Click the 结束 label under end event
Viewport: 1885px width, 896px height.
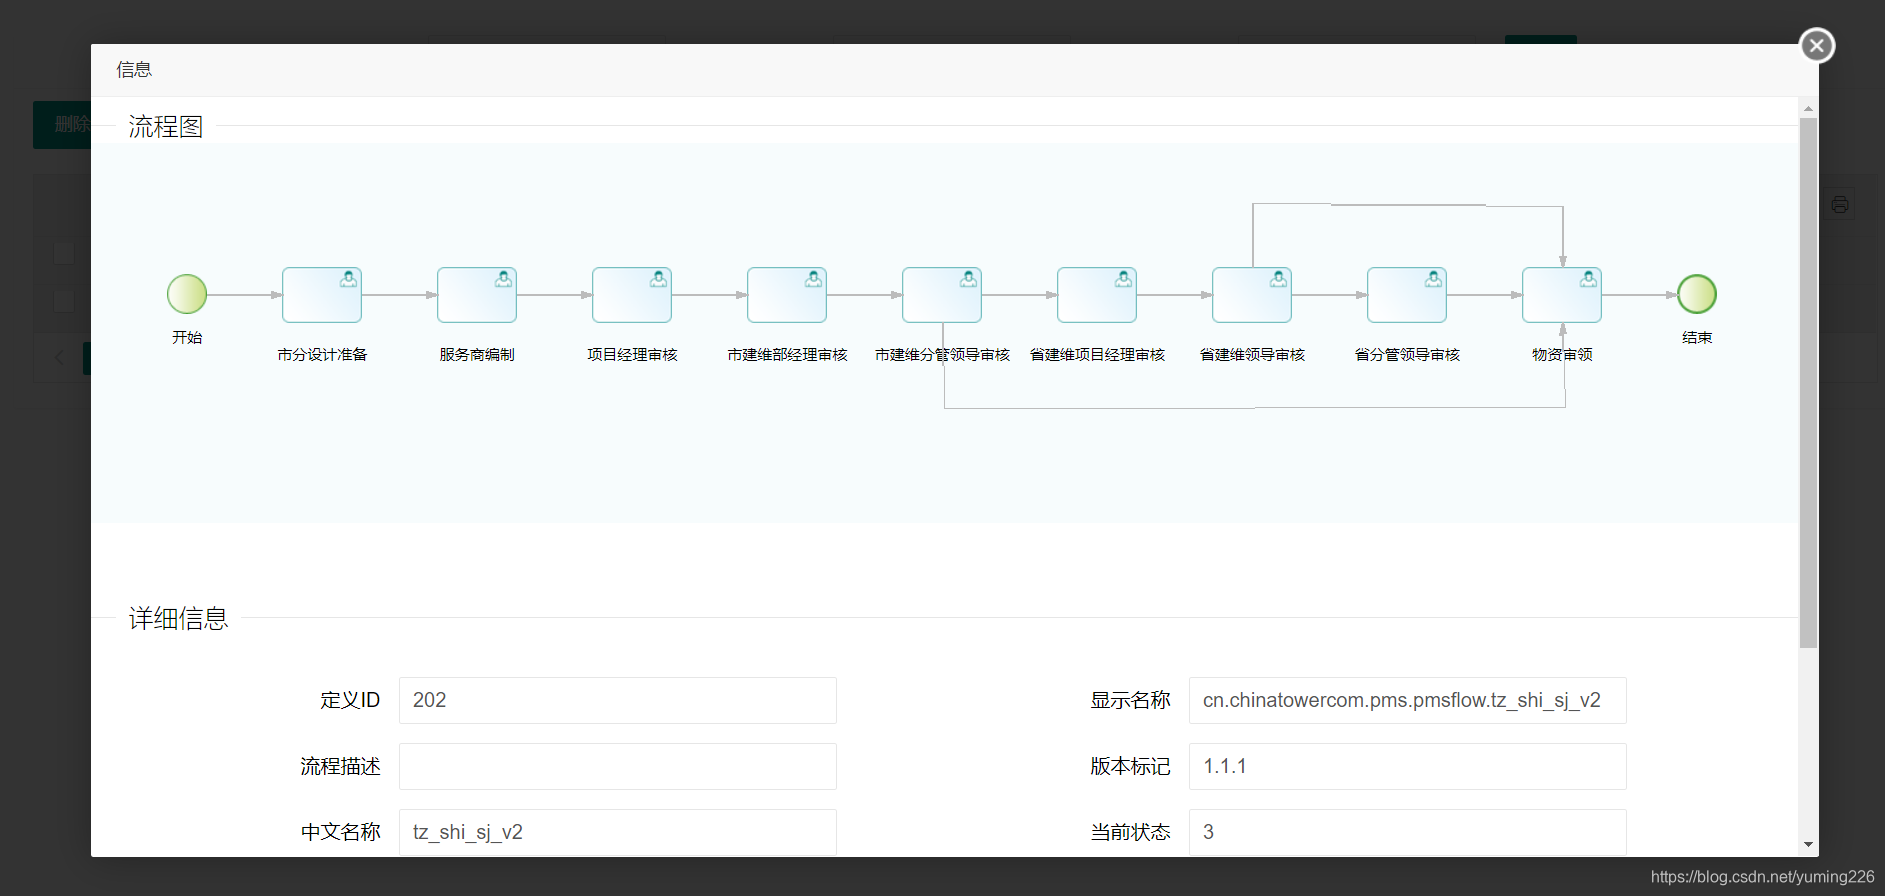pos(1697,338)
